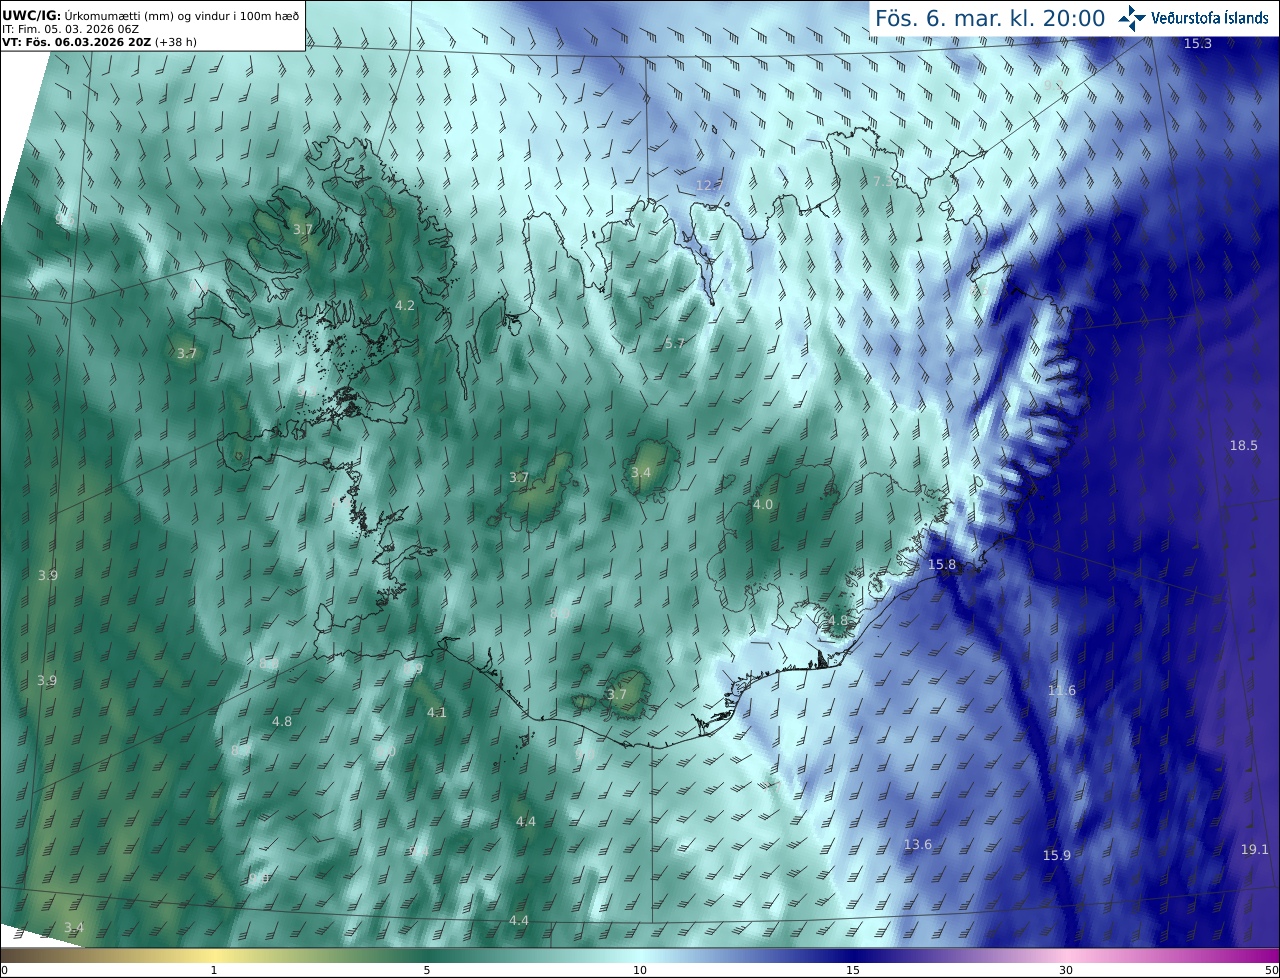Click the 15.8 value at the coast
Image resolution: width=1280 pixels, height=978 pixels.
(942, 565)
